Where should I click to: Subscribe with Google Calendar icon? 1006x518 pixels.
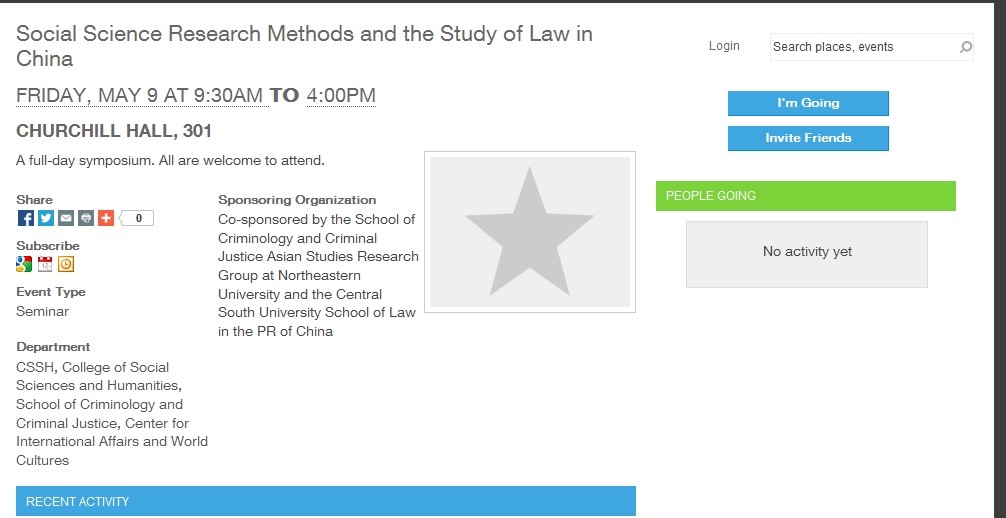[25, 264]
